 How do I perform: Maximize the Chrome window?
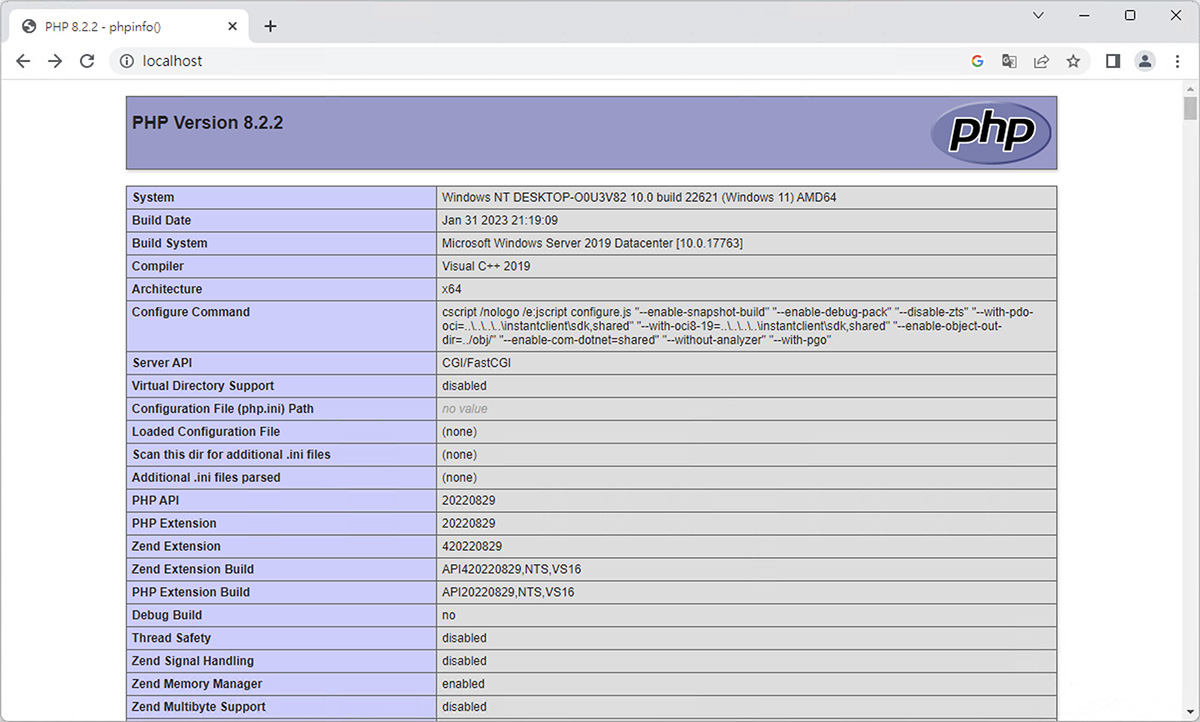pyautogui.click(x=1130, y=15)
